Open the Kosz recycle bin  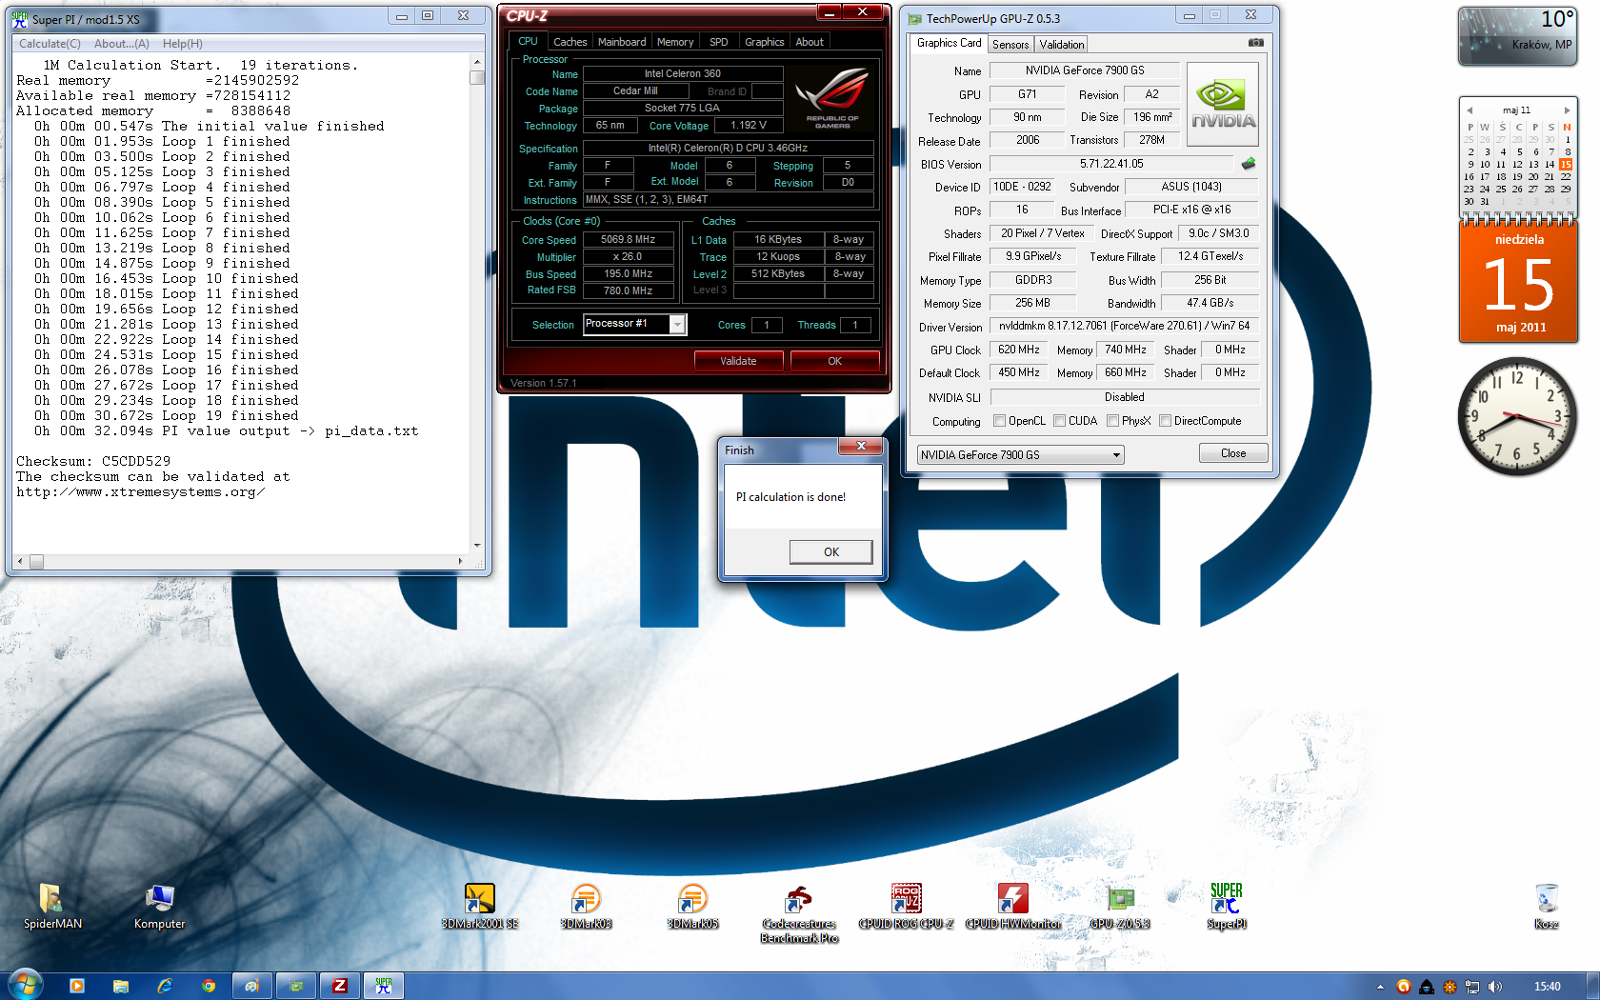pos(1546,906)
